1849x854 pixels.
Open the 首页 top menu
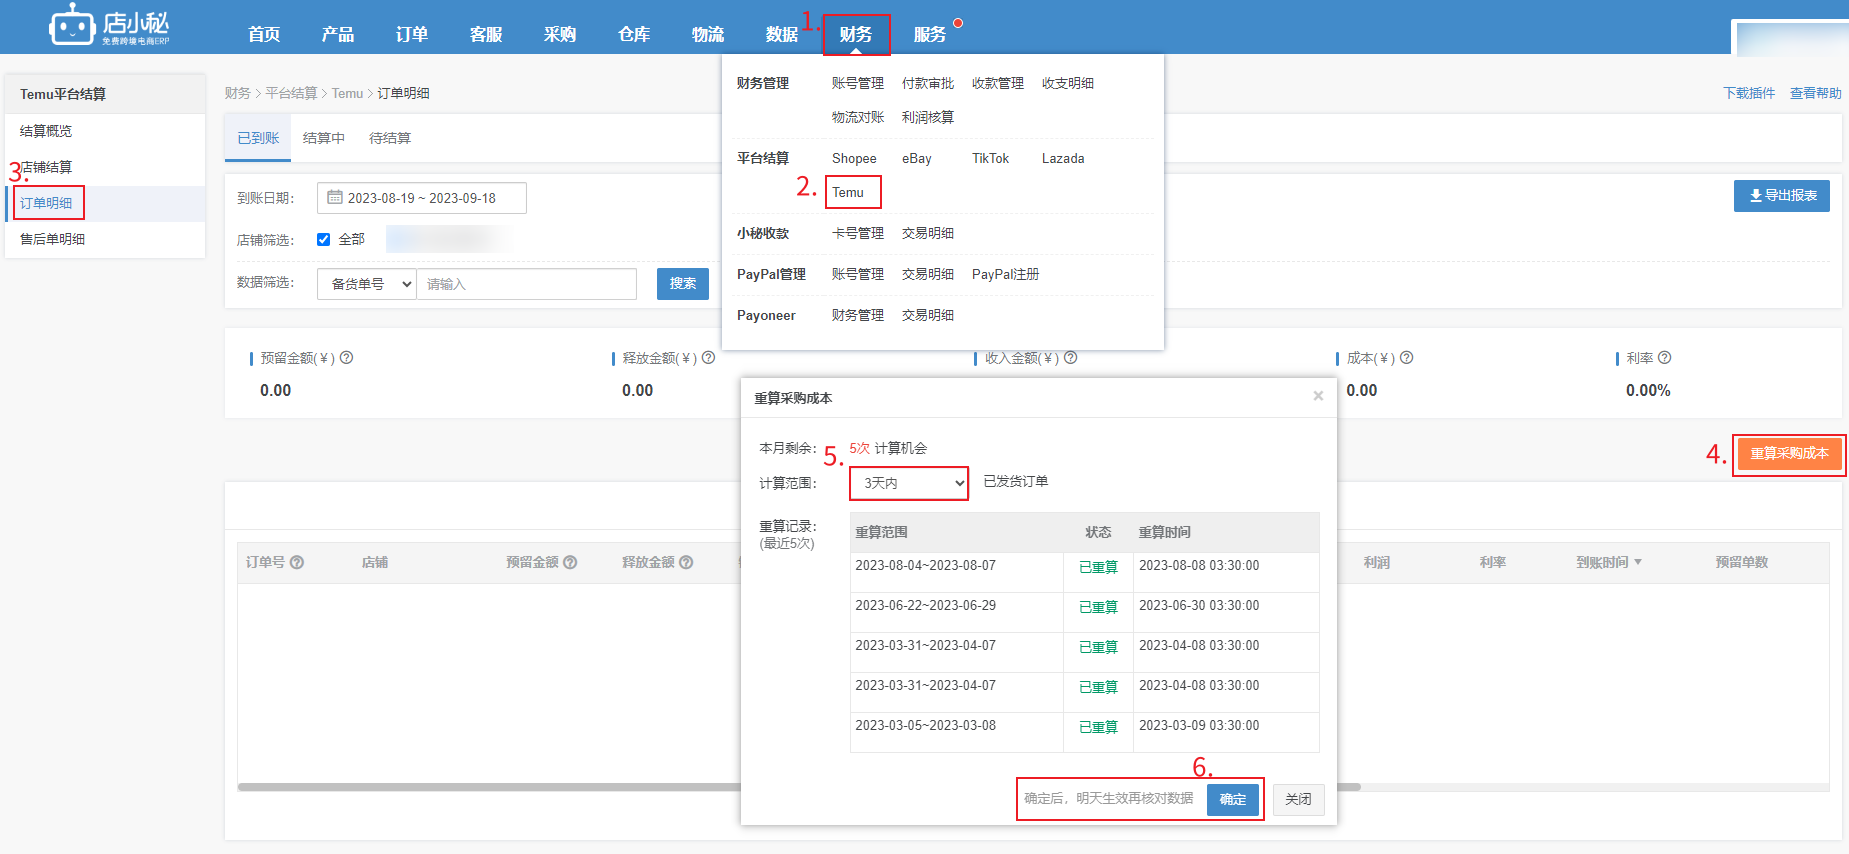pos(264,34)
